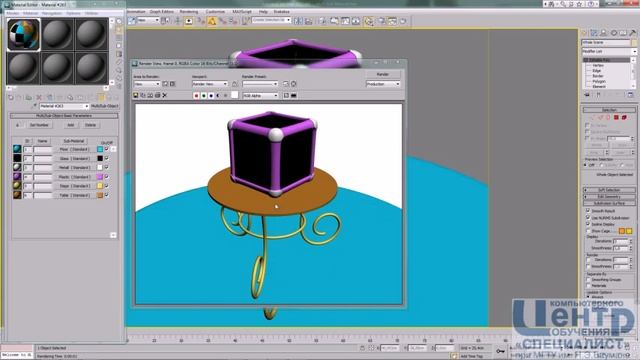Click the Align tool icon in main toolbar
The width and height of the screenshot is (640, 360).
pos(309,21)
